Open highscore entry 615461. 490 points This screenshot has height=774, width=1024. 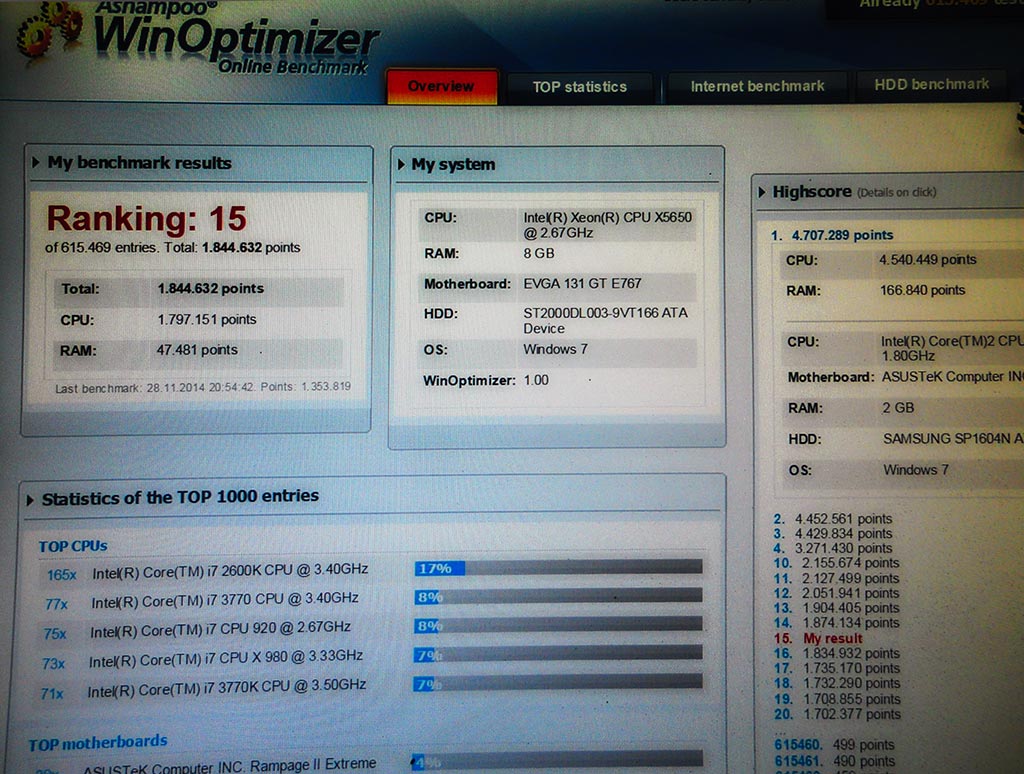click(835, 761)
